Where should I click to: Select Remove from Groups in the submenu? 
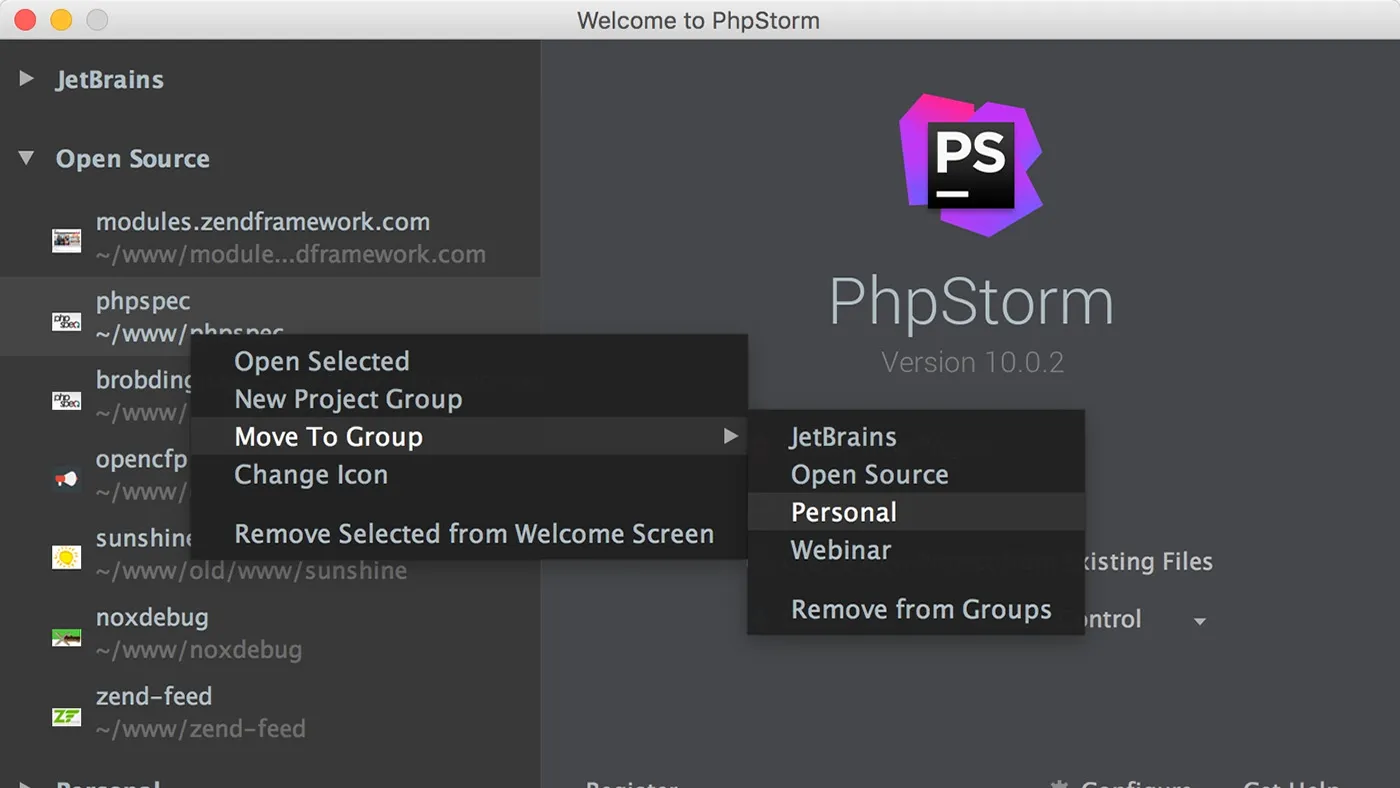coord(920,609)
